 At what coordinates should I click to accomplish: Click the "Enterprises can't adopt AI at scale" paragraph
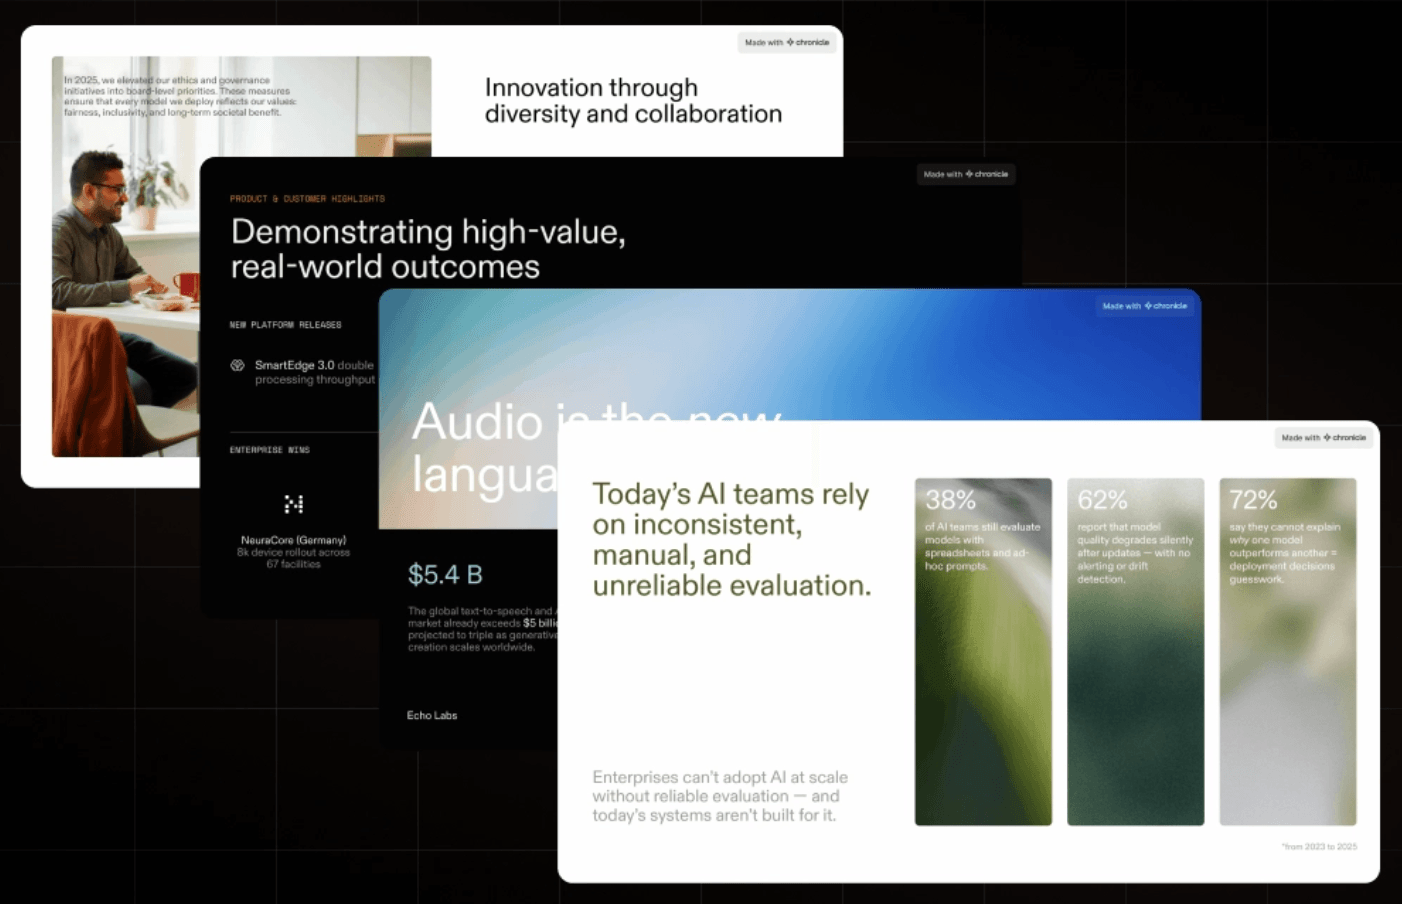(x=720, y=796)
